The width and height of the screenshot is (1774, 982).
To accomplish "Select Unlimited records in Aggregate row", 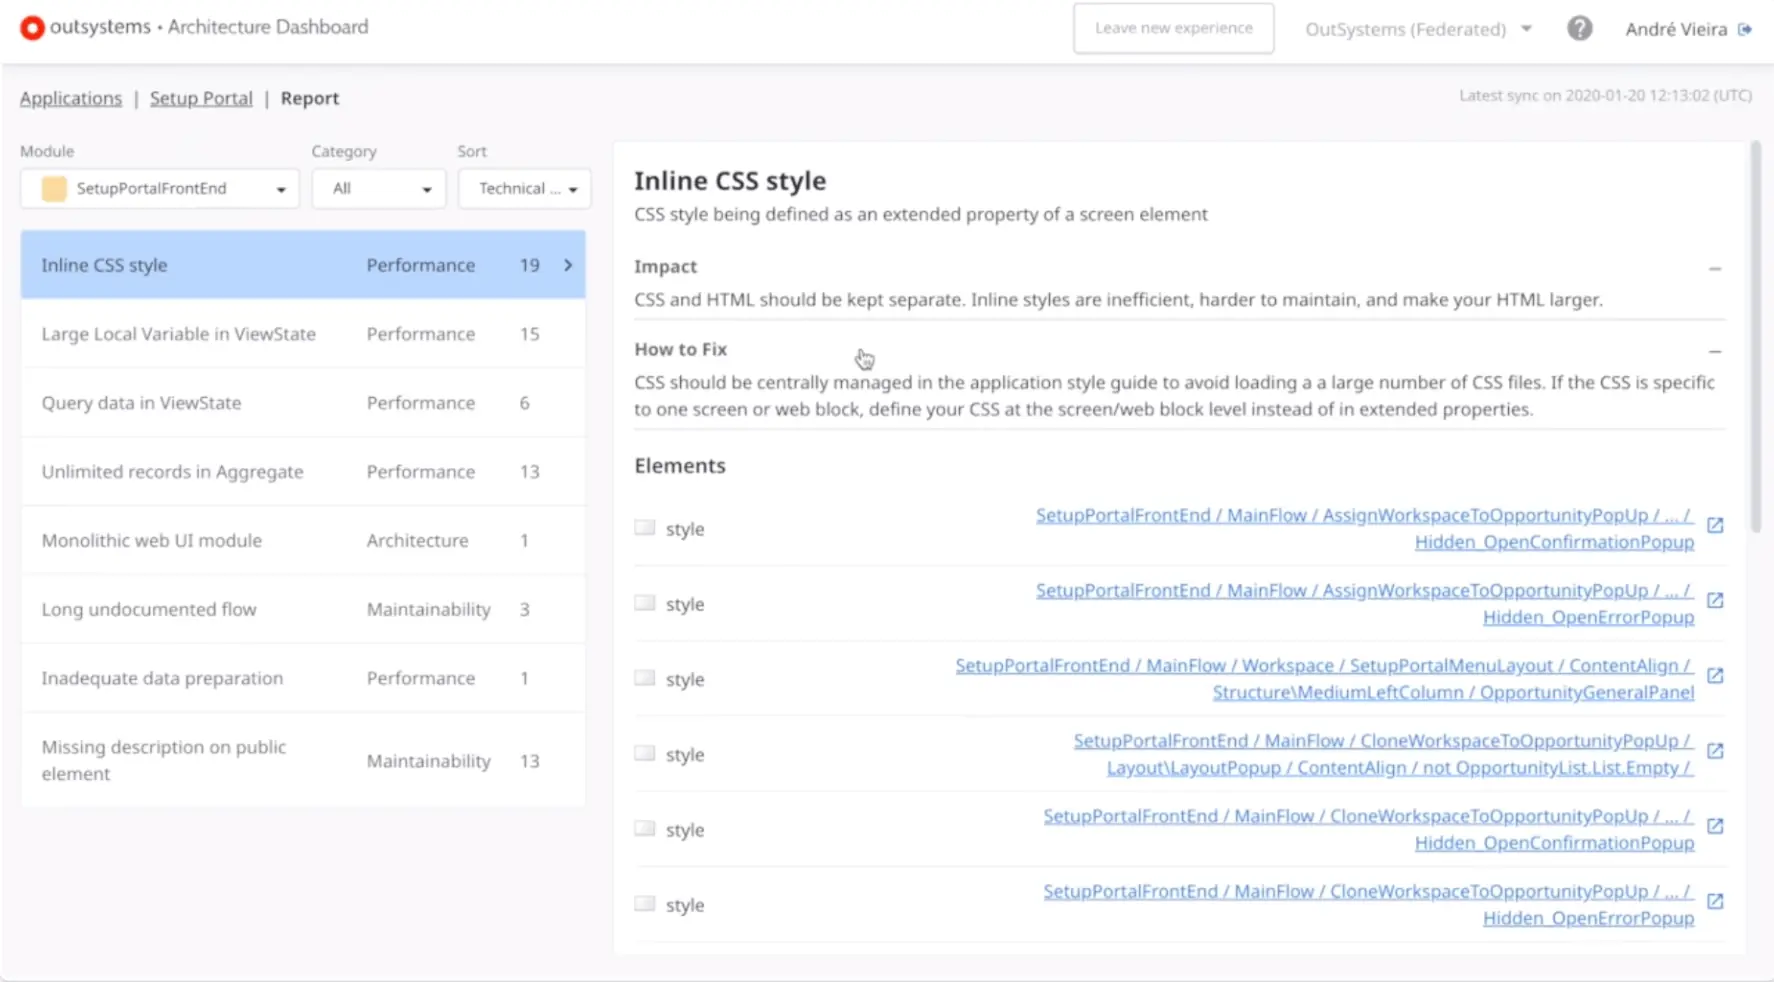I will click(x=303, y=472).
